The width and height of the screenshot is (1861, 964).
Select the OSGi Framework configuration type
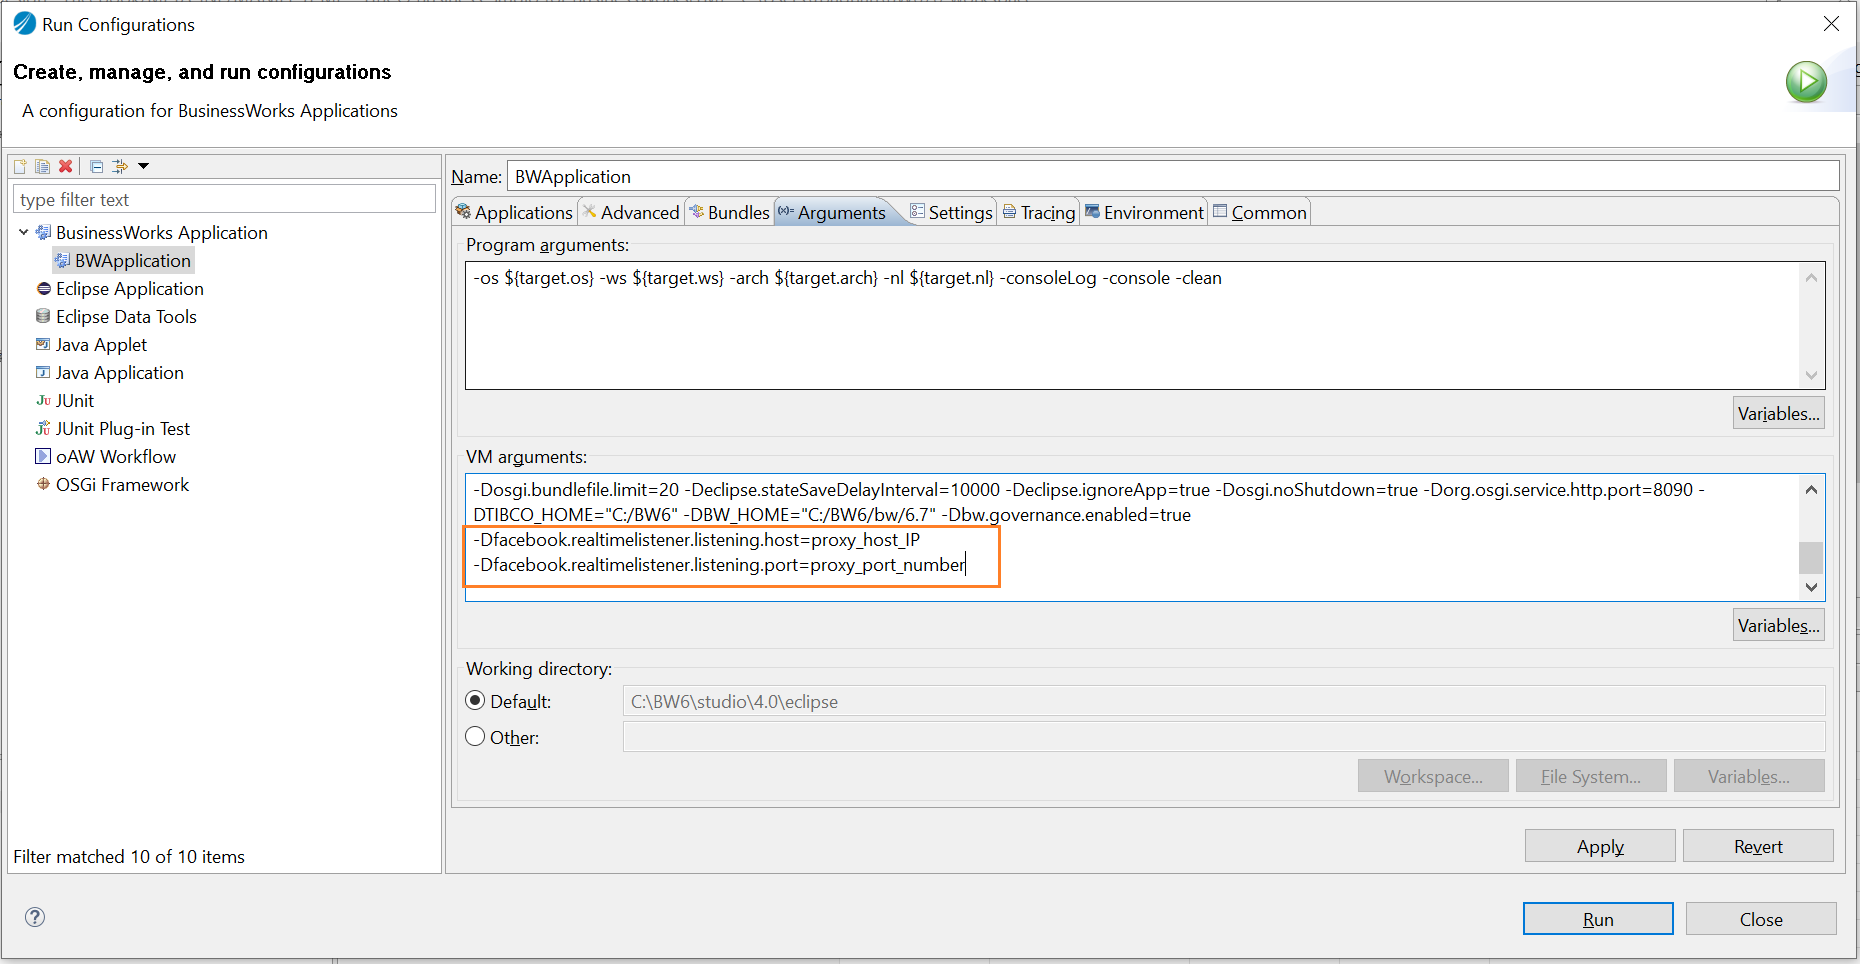122,485
